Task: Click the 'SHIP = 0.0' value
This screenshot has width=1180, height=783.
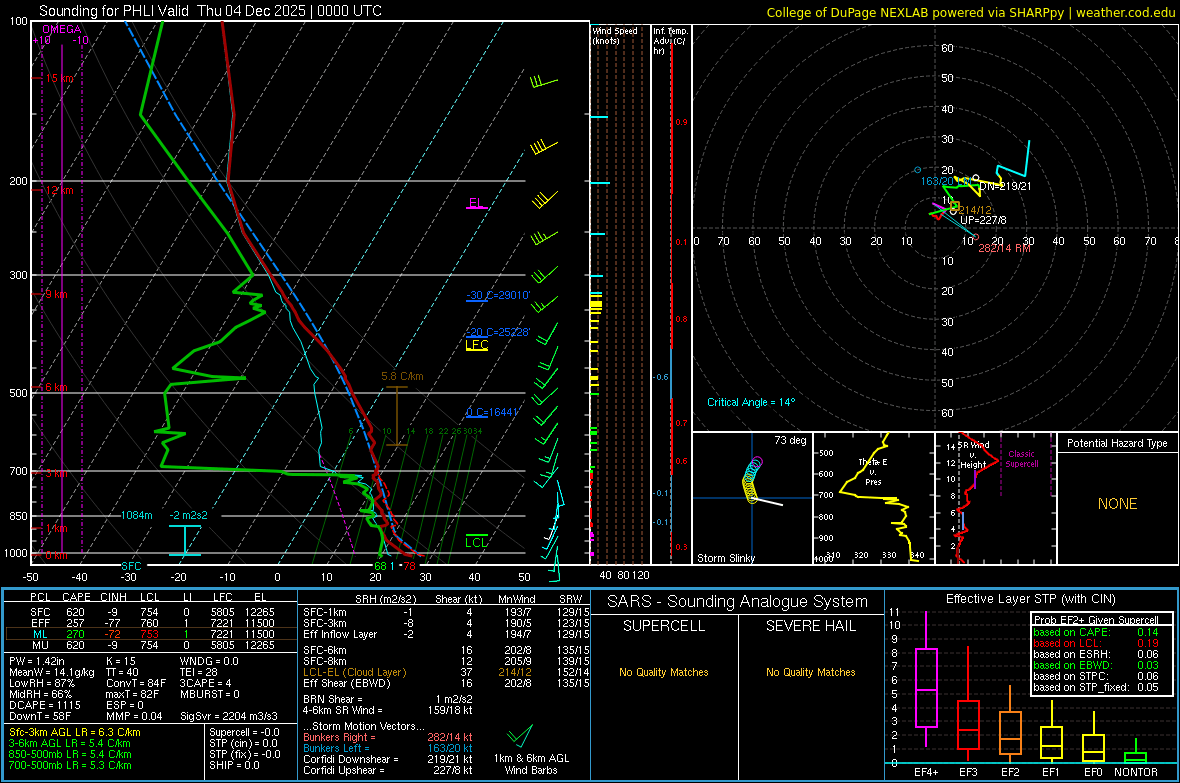Action: click(x=234, y=765)
